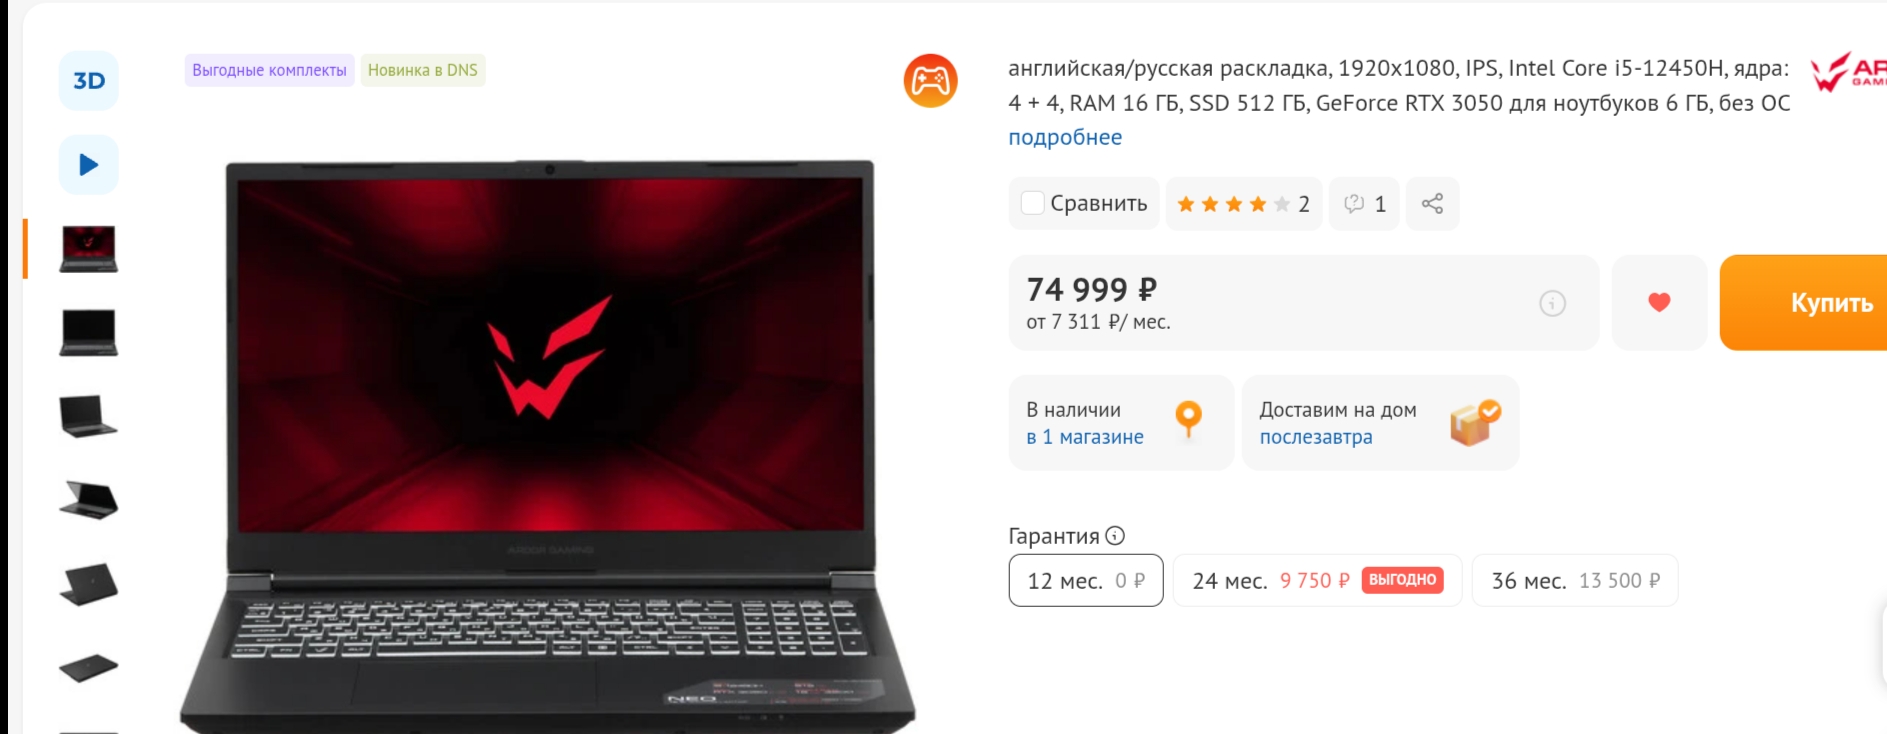The width and height of the screenshot is (1887, 734).
Task: Select the second laptop thumbnail with dark screen
Action: [x=89, y=333]
